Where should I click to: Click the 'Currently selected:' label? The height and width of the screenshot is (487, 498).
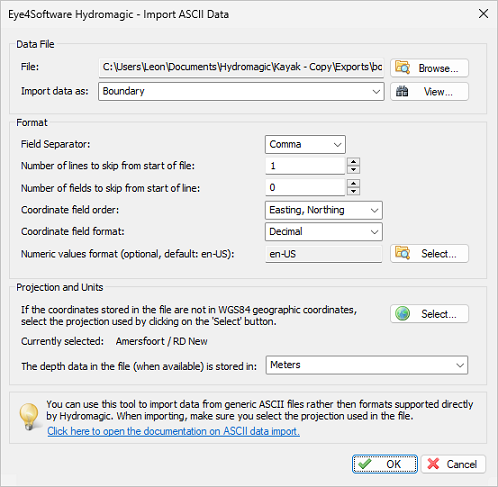[62, 341]
